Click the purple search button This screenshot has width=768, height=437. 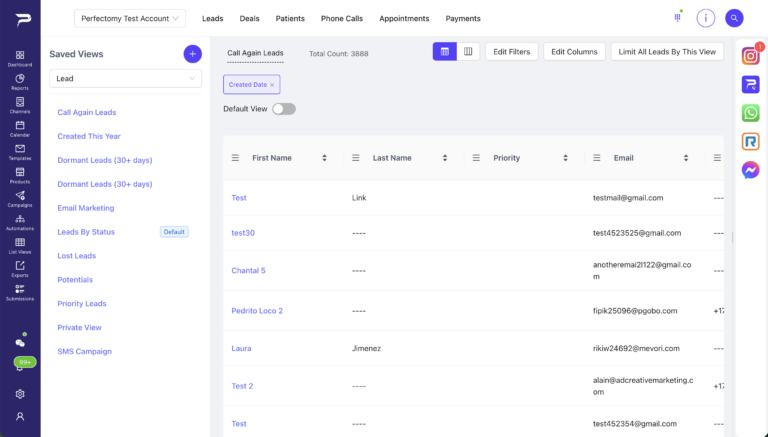(734, 18)
